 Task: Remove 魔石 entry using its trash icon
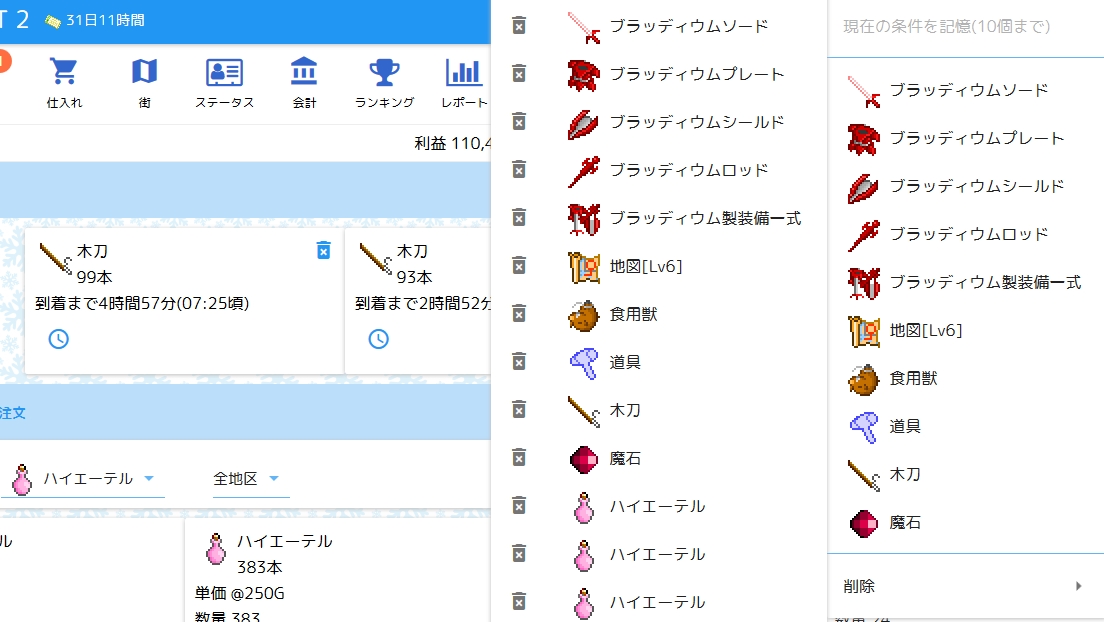(x=518, y=458)
